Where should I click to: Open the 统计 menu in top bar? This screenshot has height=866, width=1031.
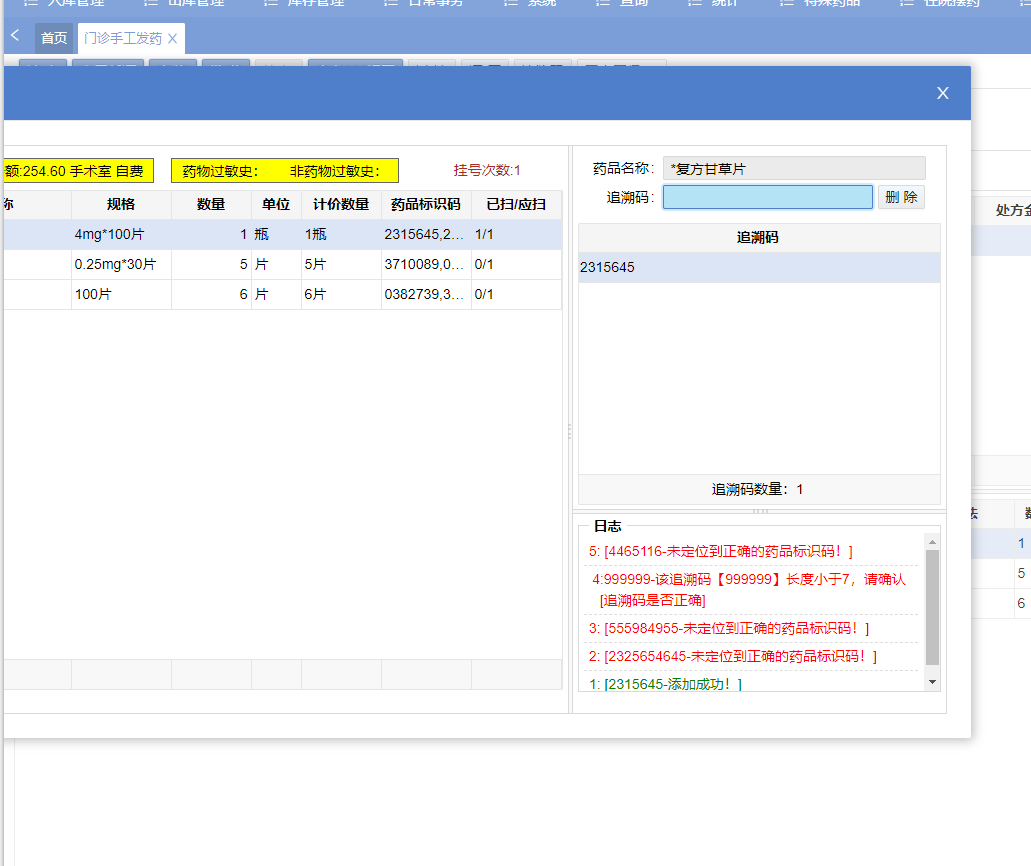click(714, 3)
